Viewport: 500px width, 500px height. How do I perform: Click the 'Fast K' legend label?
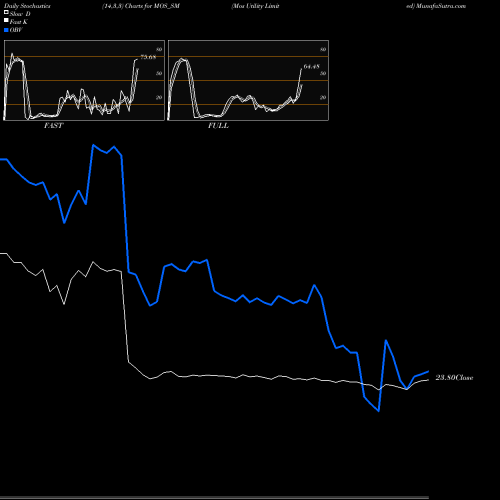[19, 22]
